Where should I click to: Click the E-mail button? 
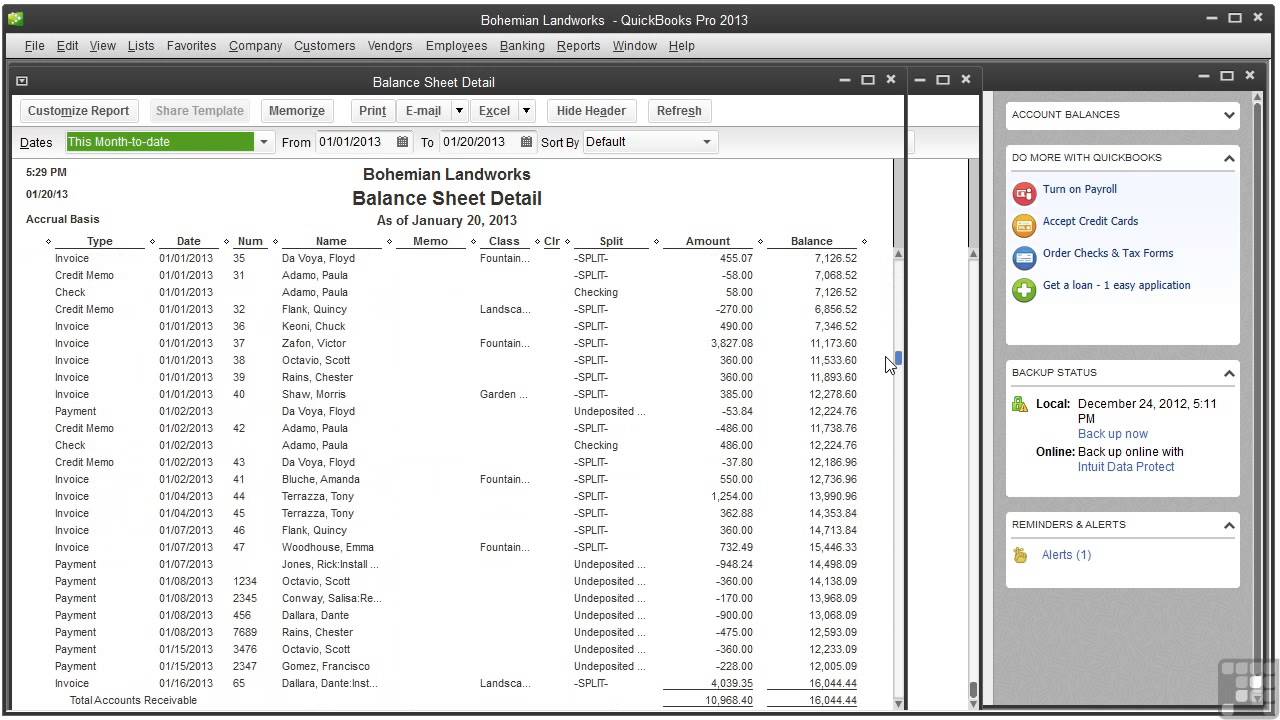click(x=423, y=111)
